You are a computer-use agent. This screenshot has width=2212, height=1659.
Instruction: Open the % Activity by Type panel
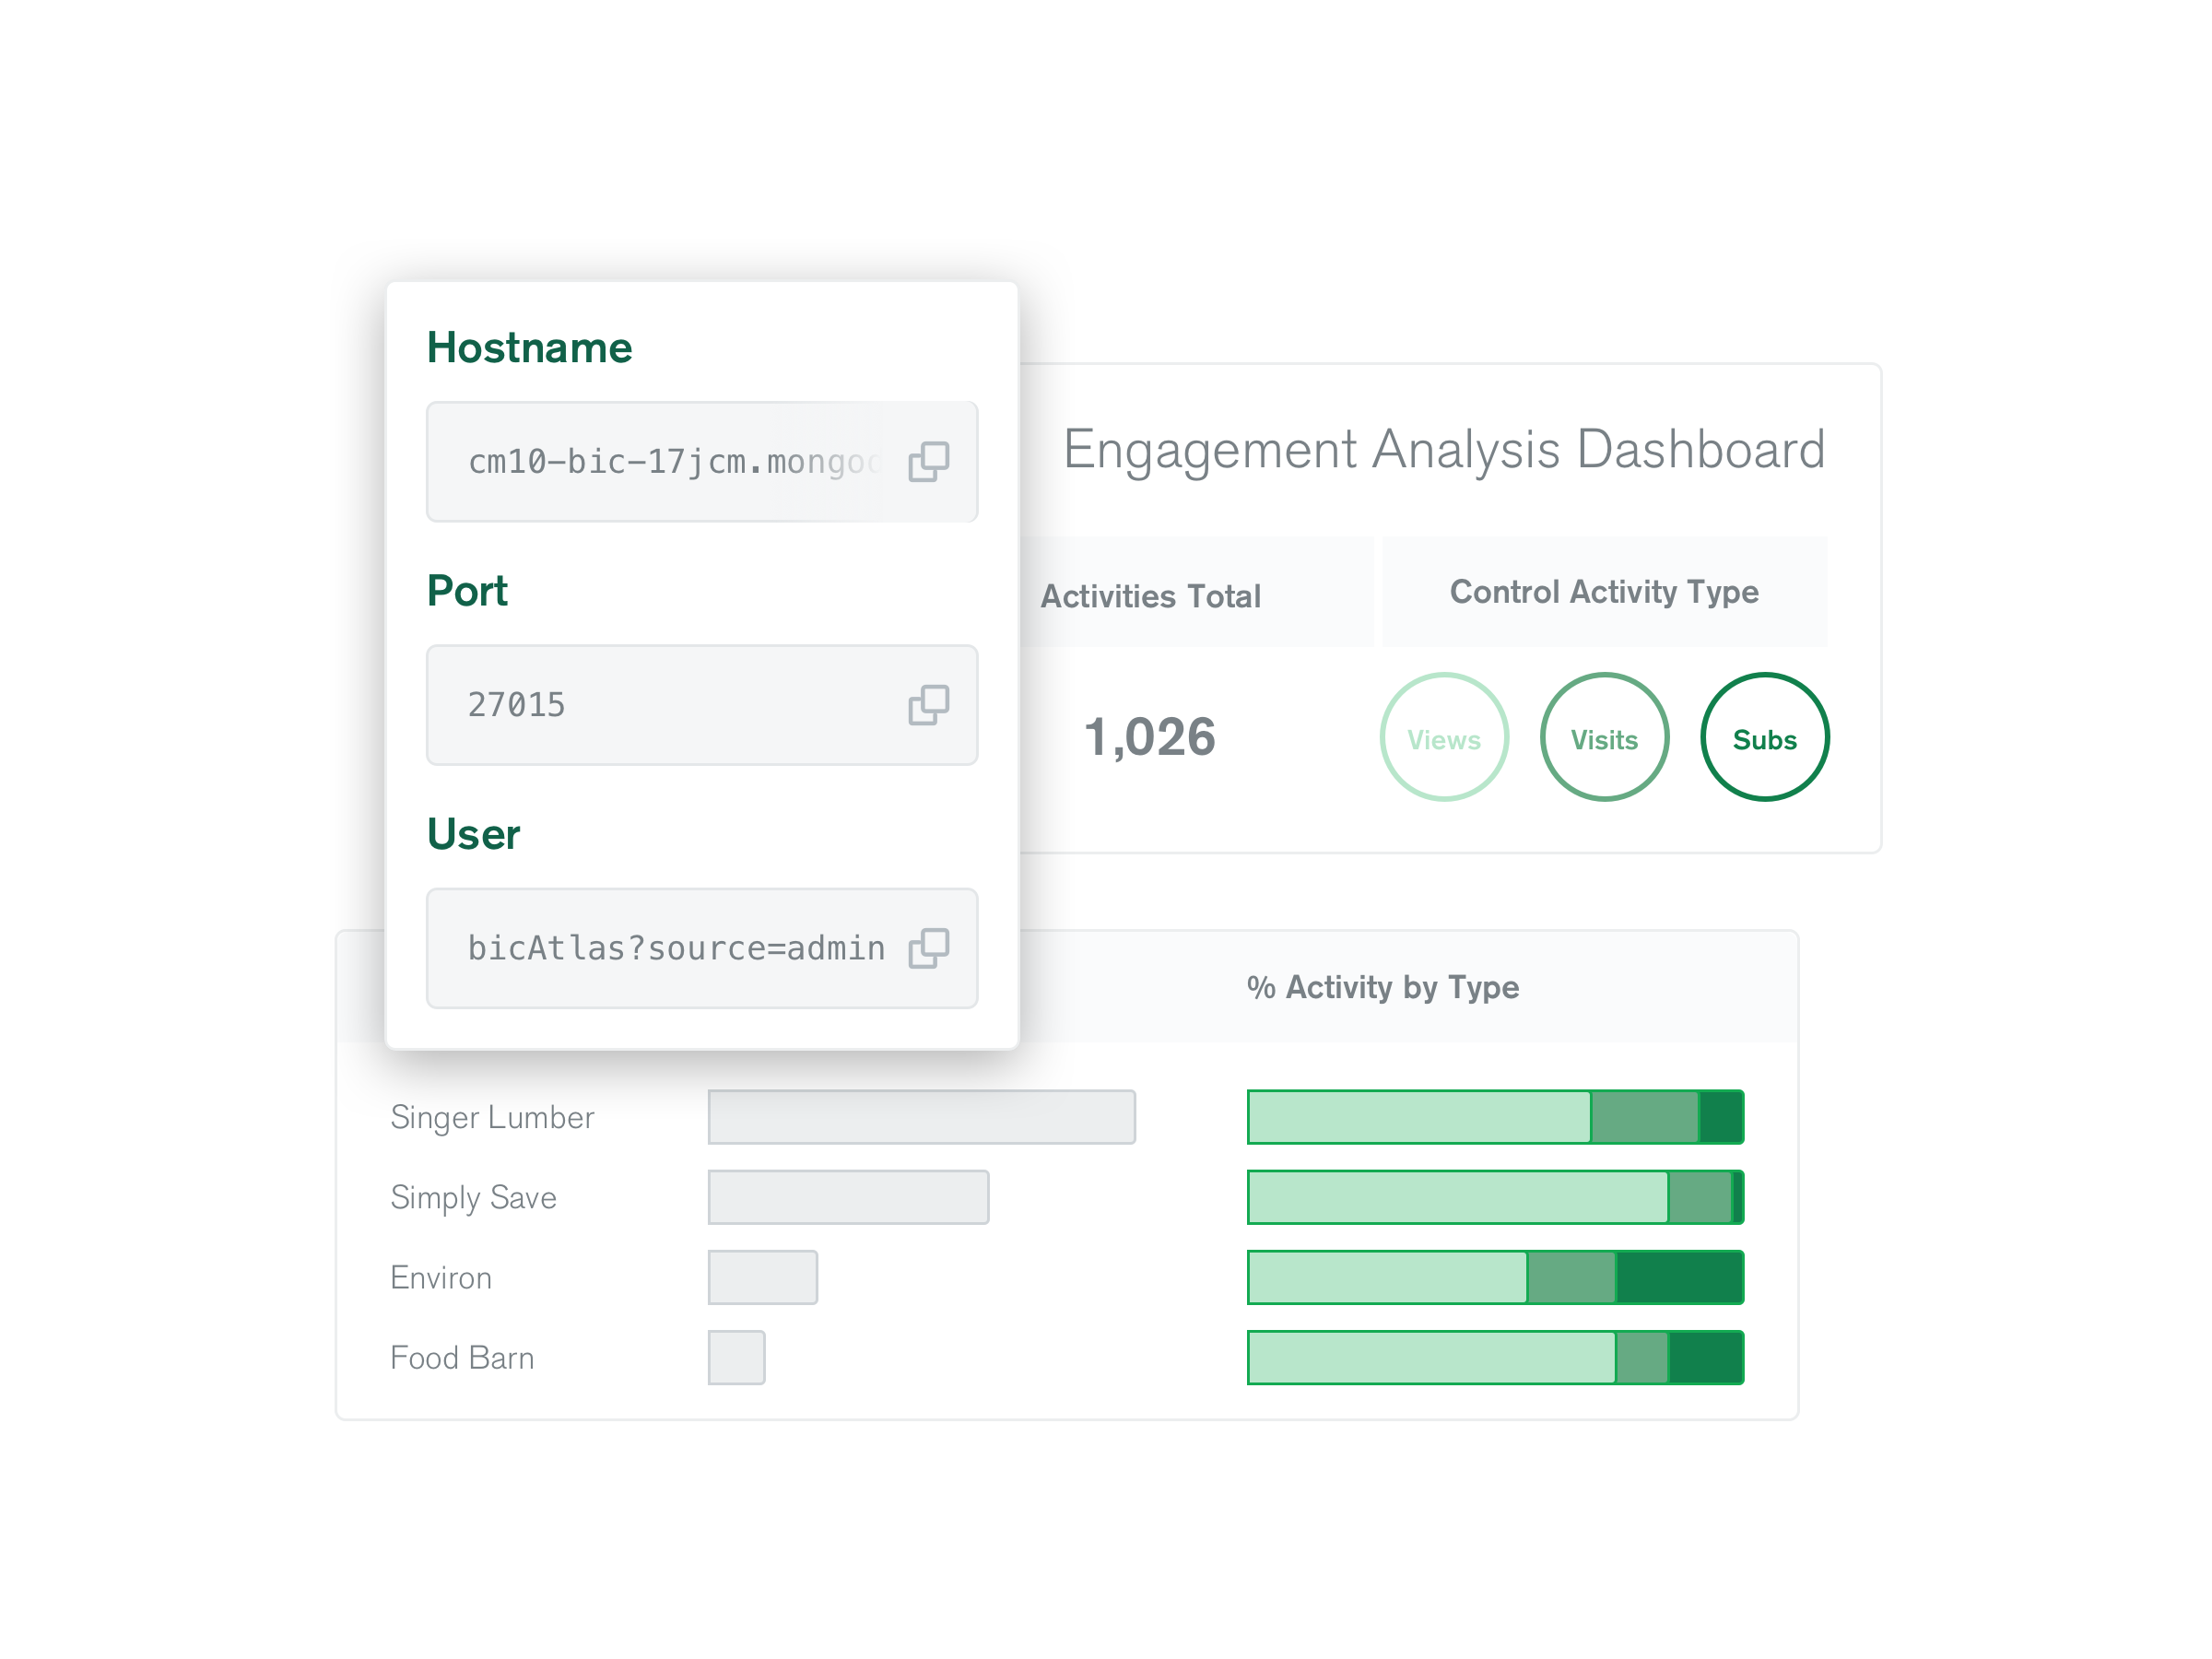[1382, 987]
